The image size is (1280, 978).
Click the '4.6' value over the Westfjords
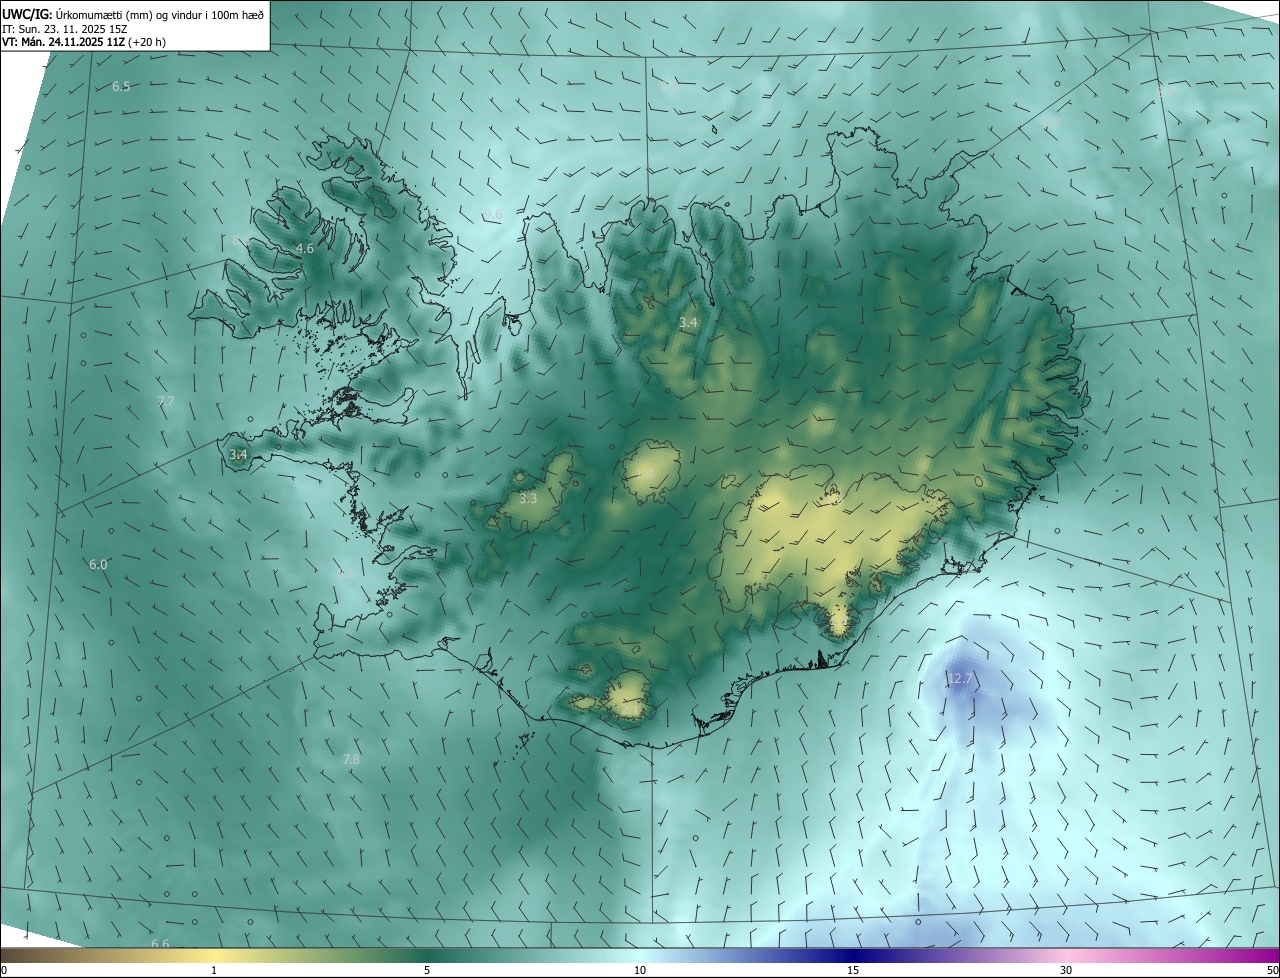(305, 248)
